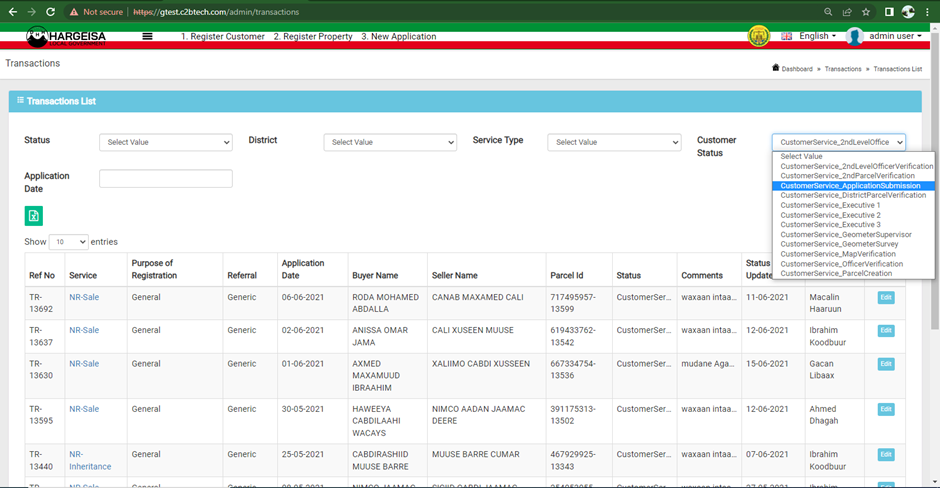This screenshot has height=488, width=940.
Task: Open the District filter dropdown
Action: click(x=390, y=142)
